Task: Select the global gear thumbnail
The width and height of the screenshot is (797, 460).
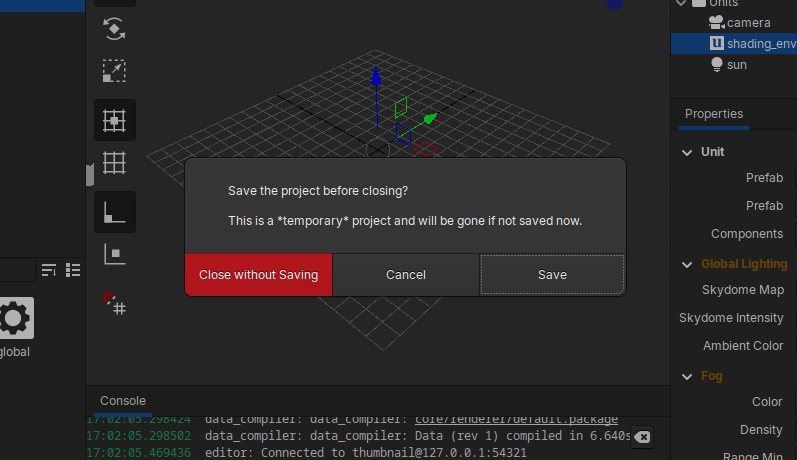Action: pos(15,318)
